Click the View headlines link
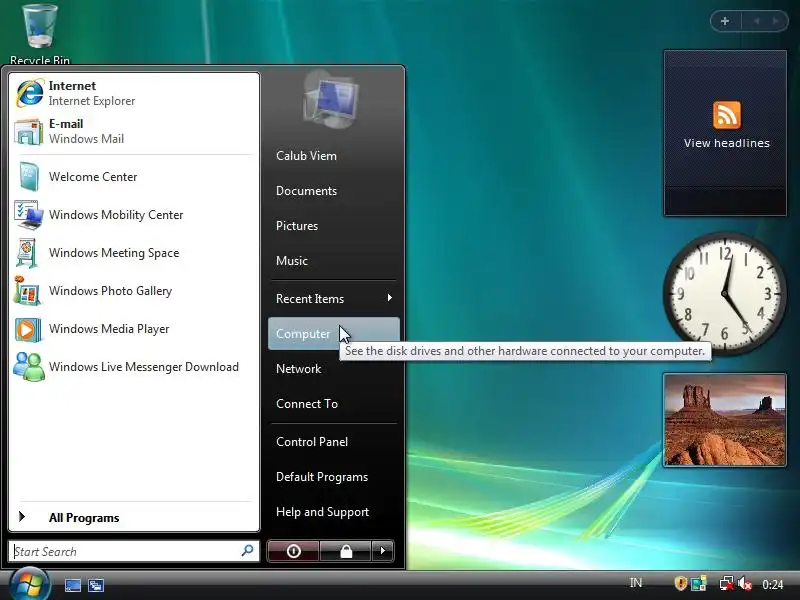This screenshot has width=800, height=600. click(x=727, y=143)
